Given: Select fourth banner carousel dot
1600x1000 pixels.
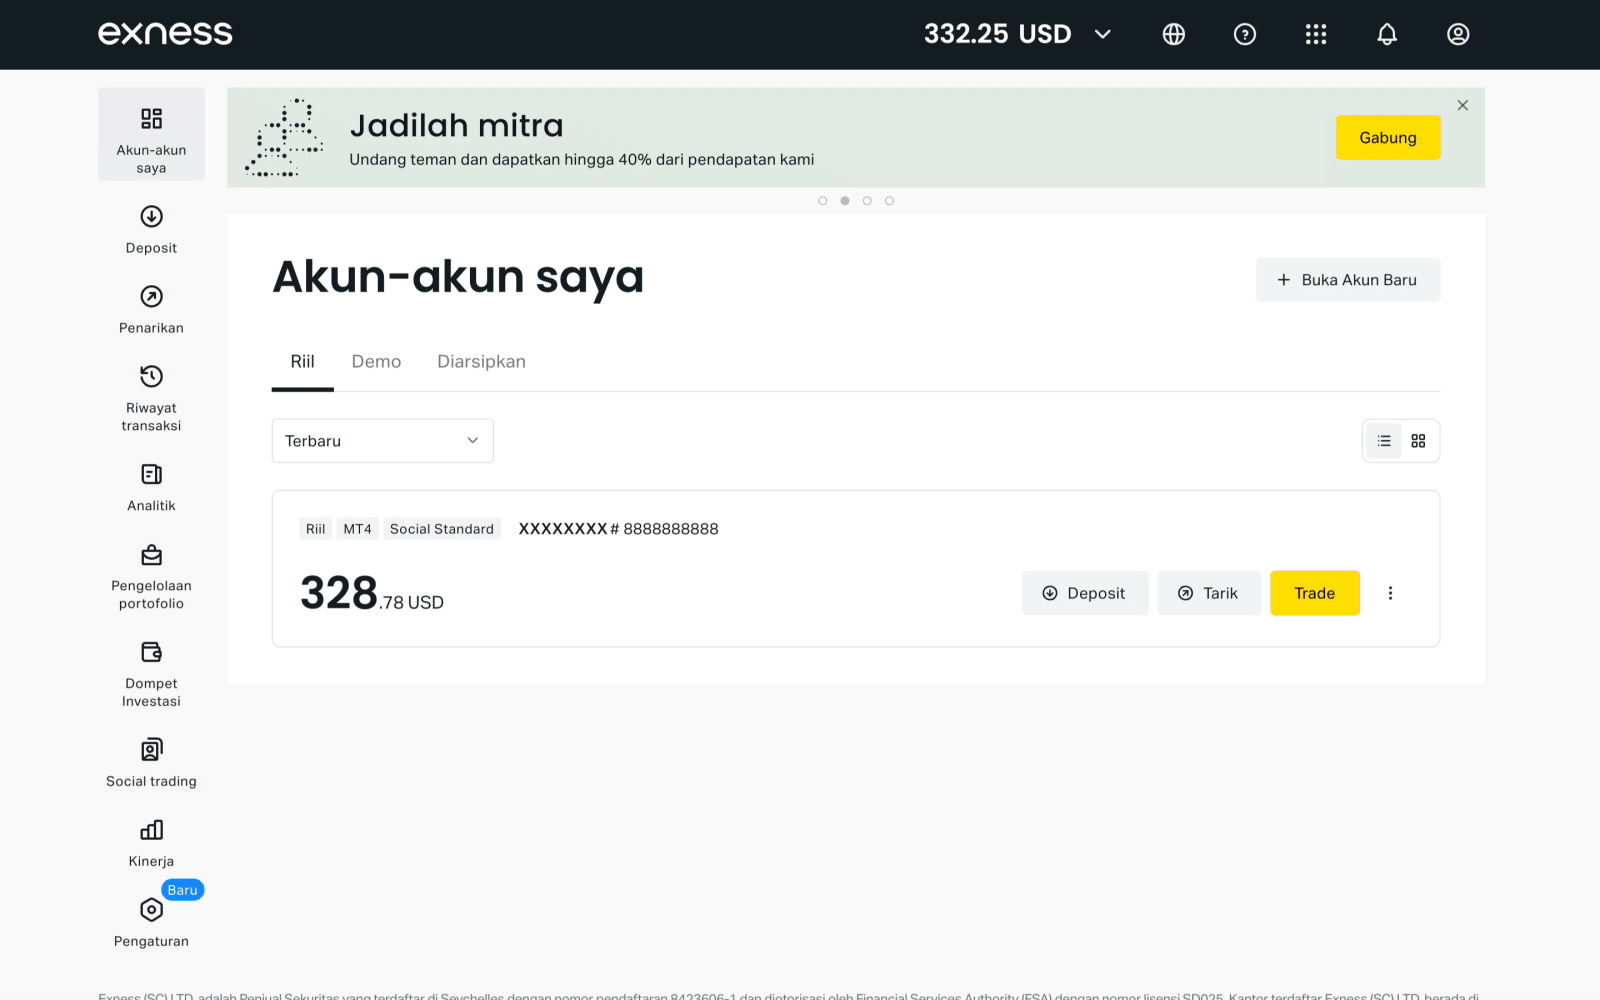Looking at the screenshot, I should (x=889, y=201).
